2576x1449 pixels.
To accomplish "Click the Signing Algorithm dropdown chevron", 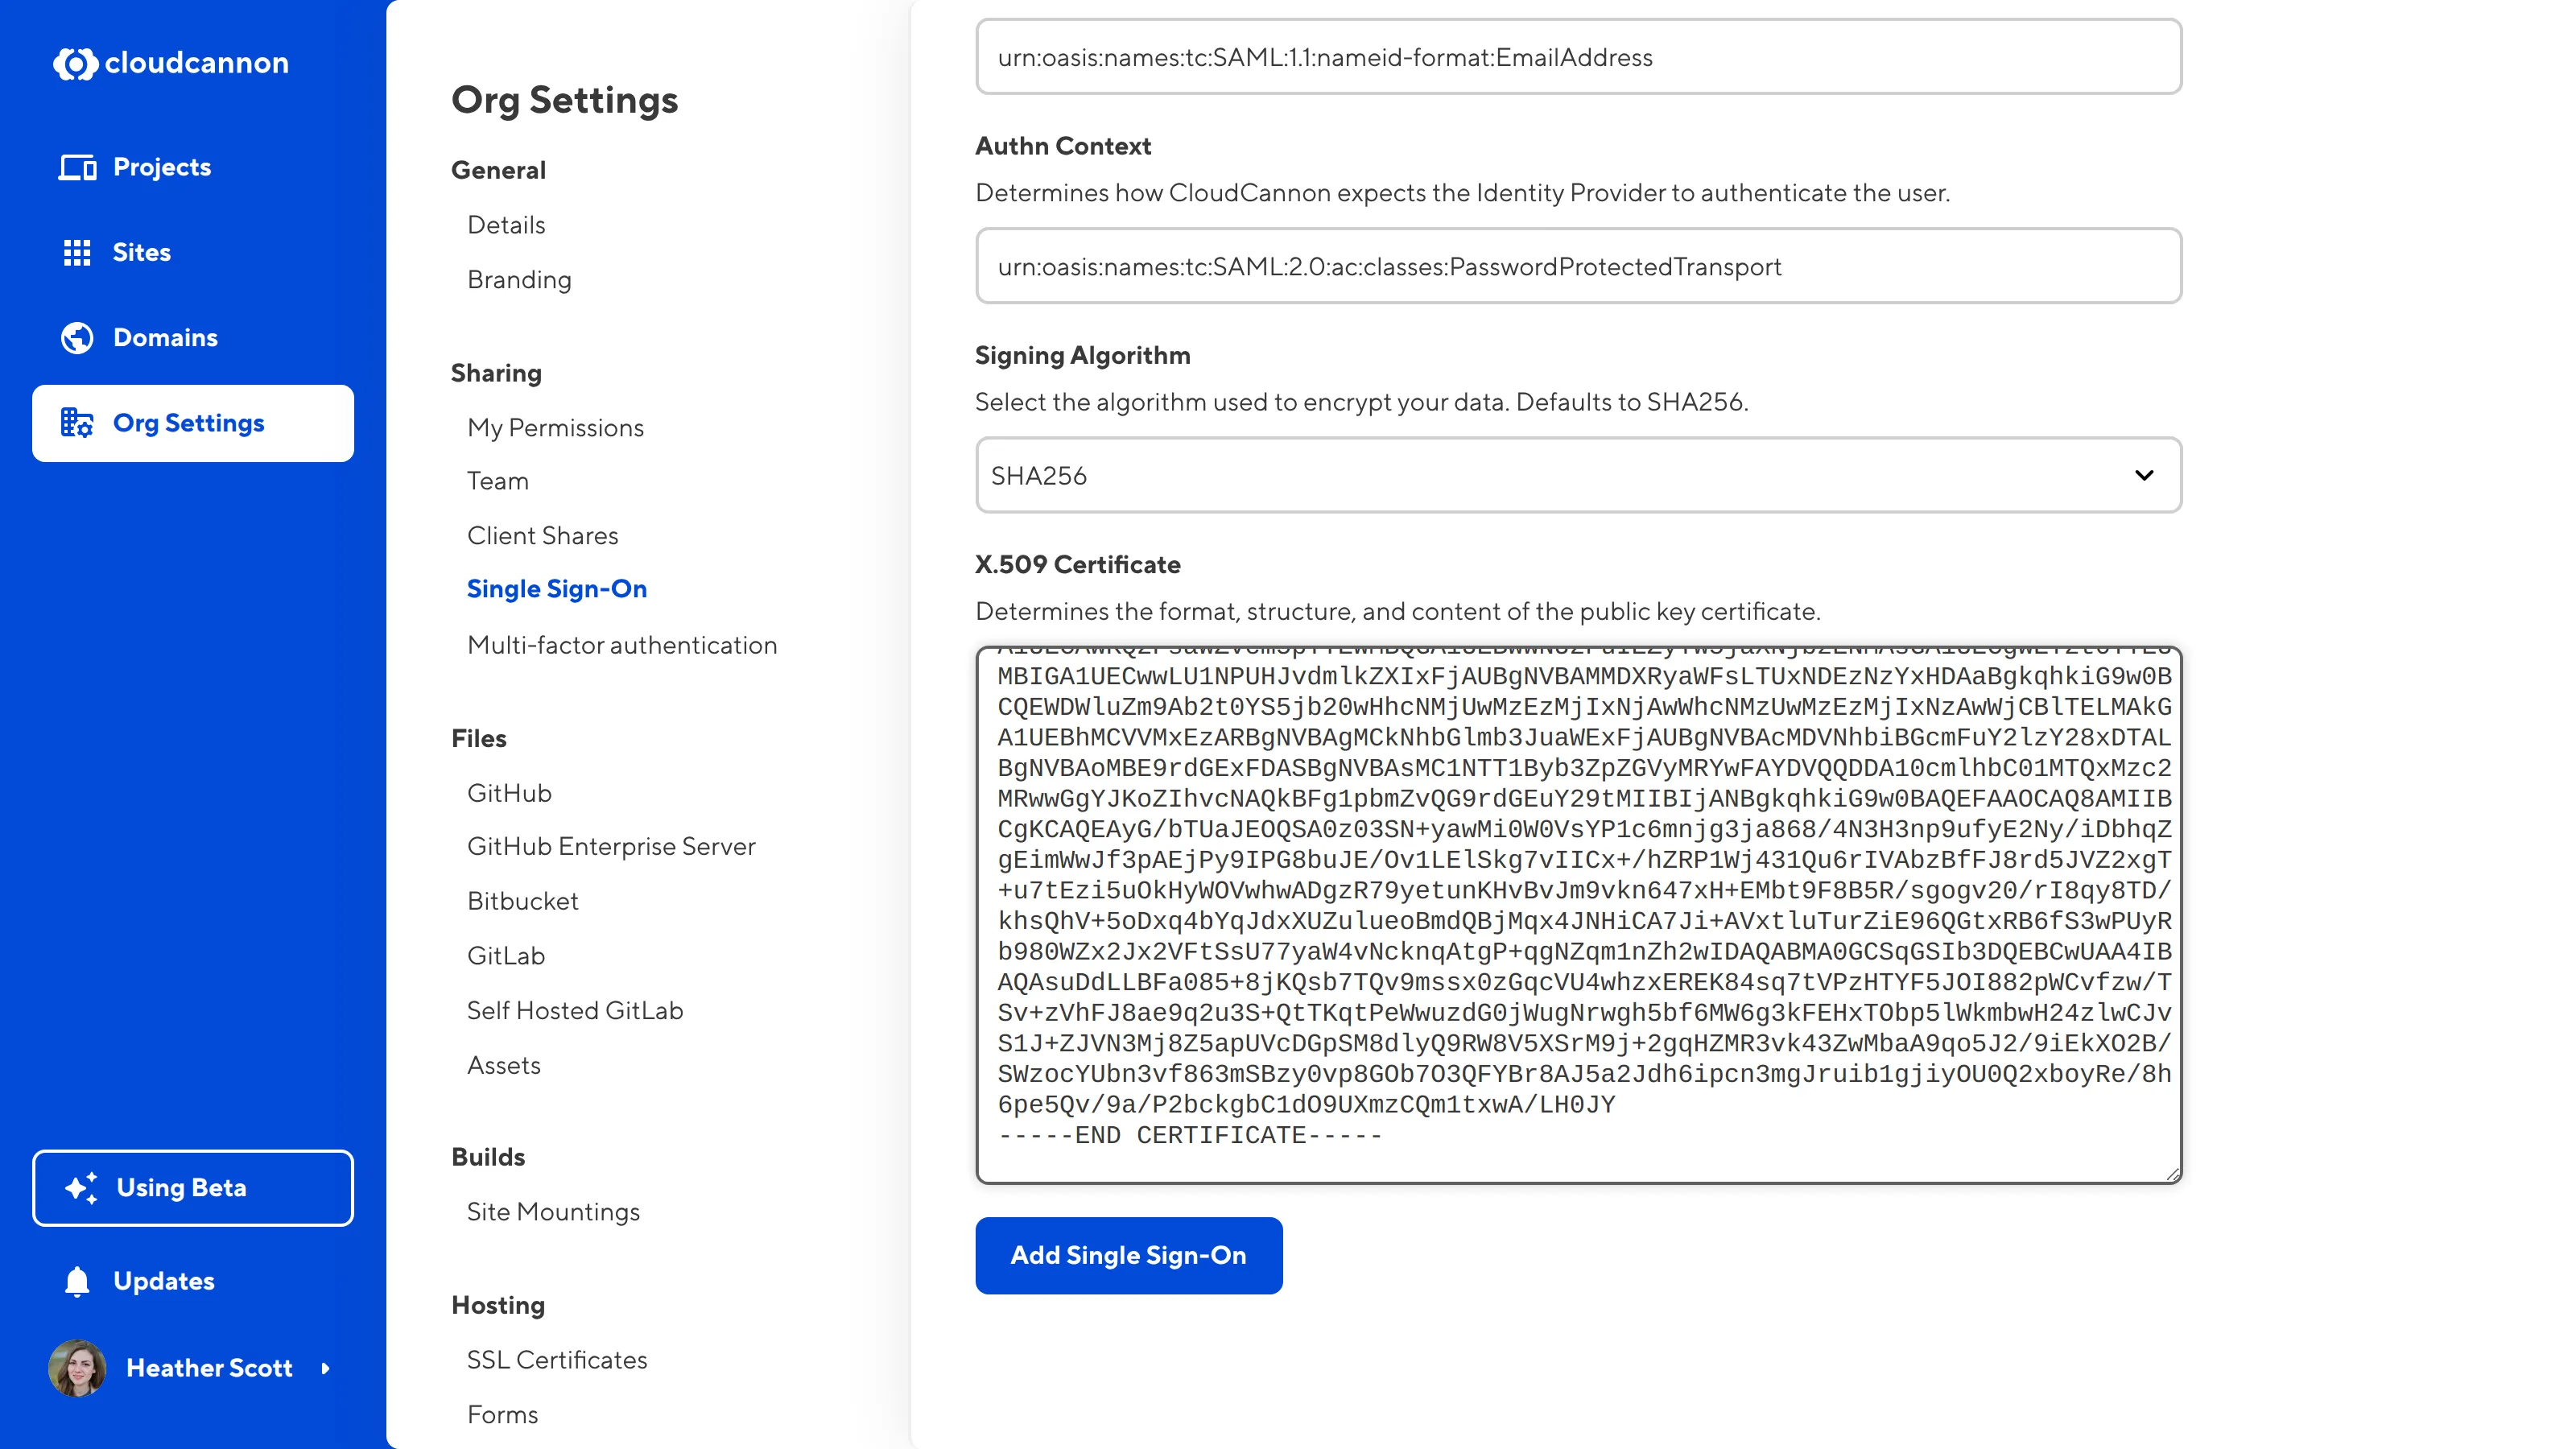I will 2144,475.
